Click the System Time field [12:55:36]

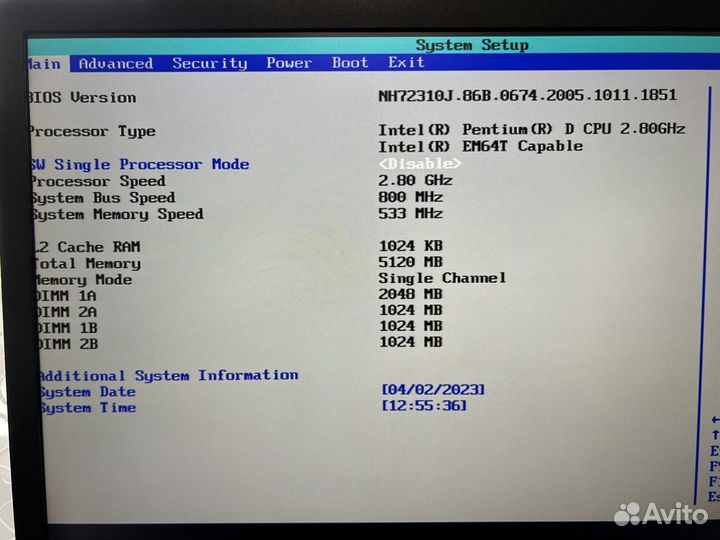pos(424,405)
